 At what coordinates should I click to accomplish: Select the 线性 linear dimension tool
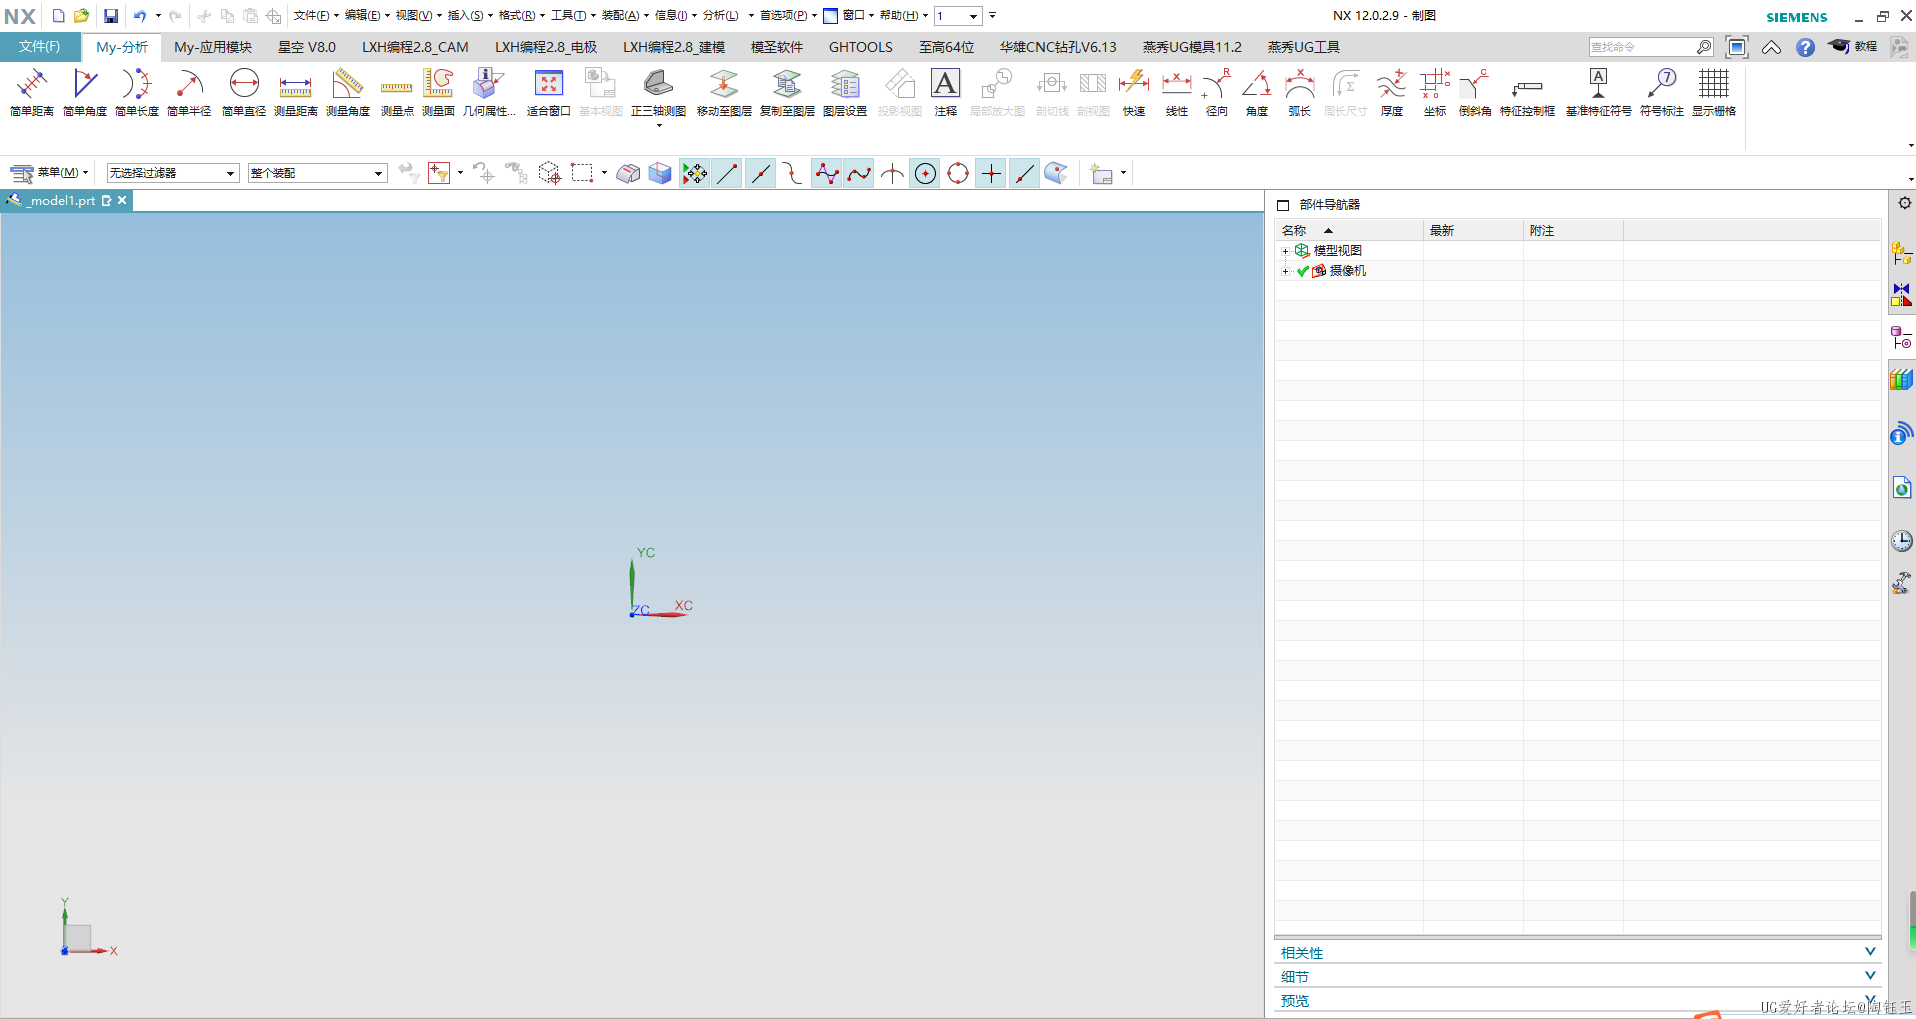point(1177,92)
